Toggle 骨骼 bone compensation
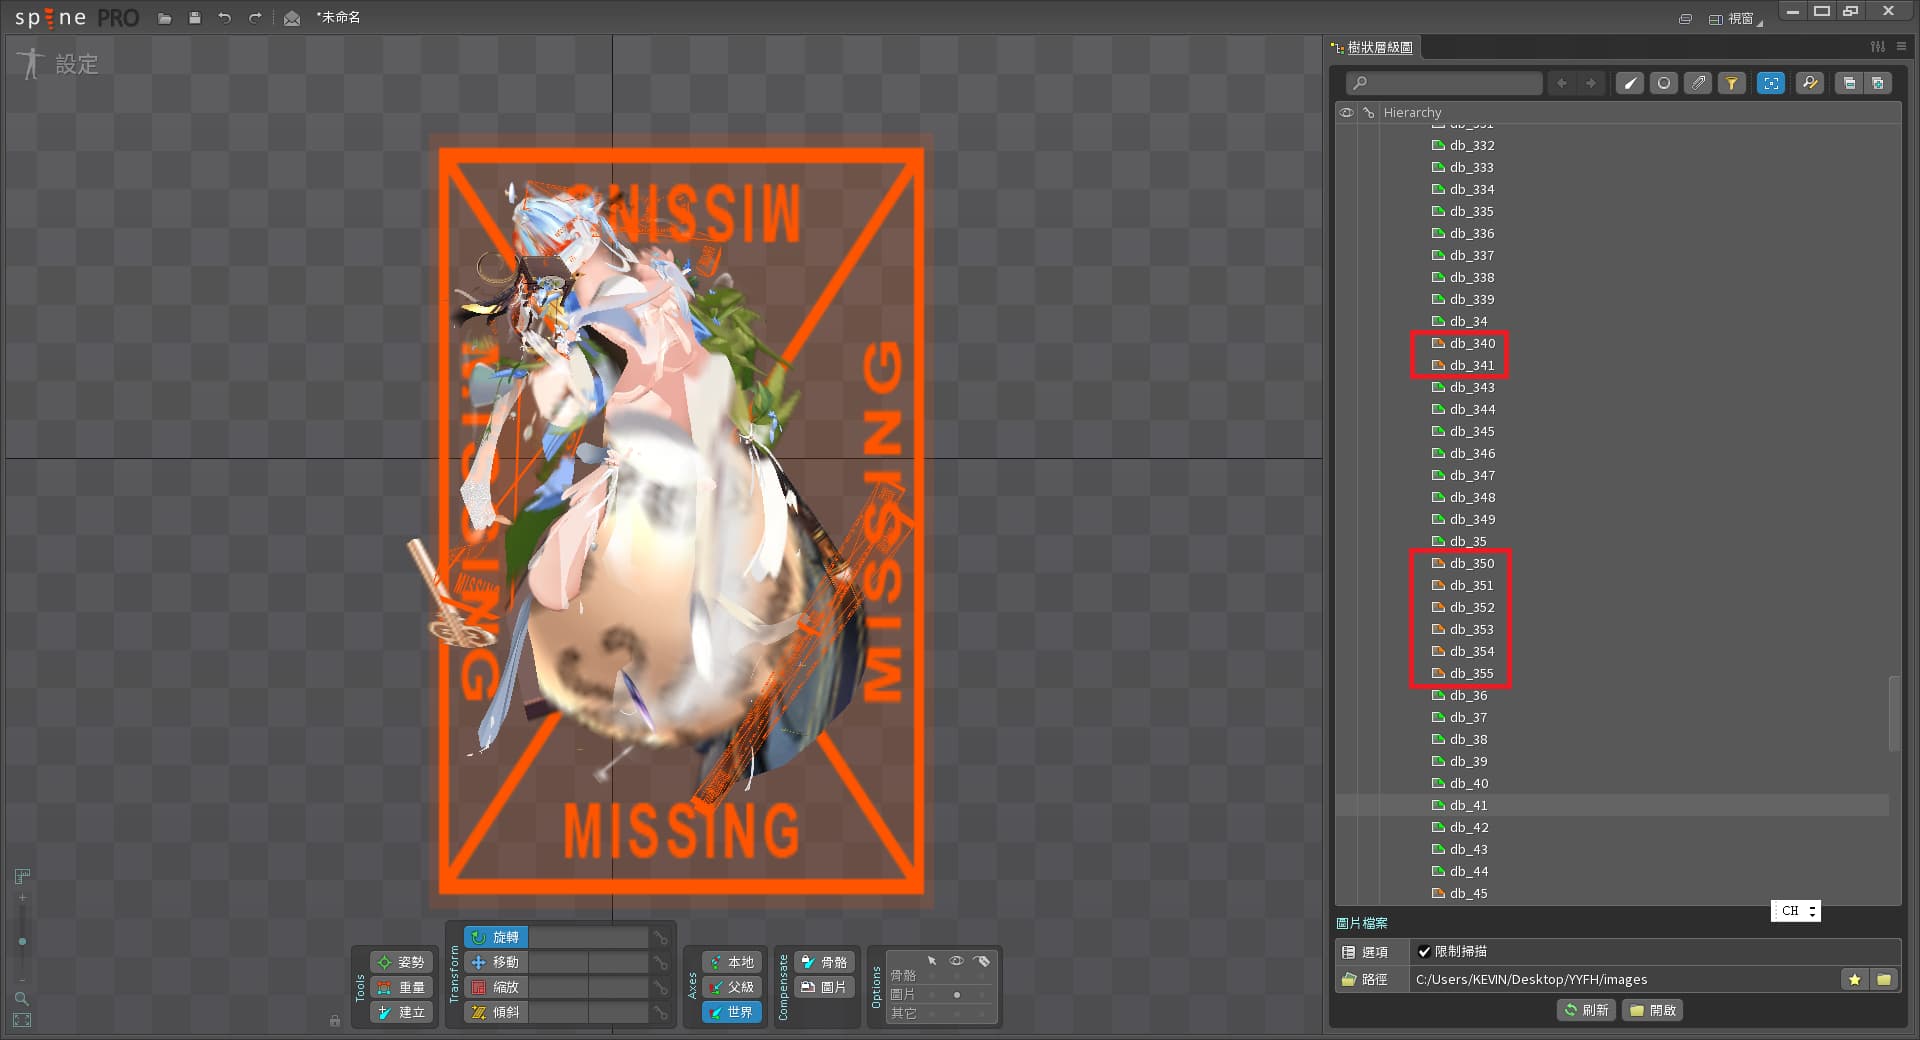 [x=825, y=962]
